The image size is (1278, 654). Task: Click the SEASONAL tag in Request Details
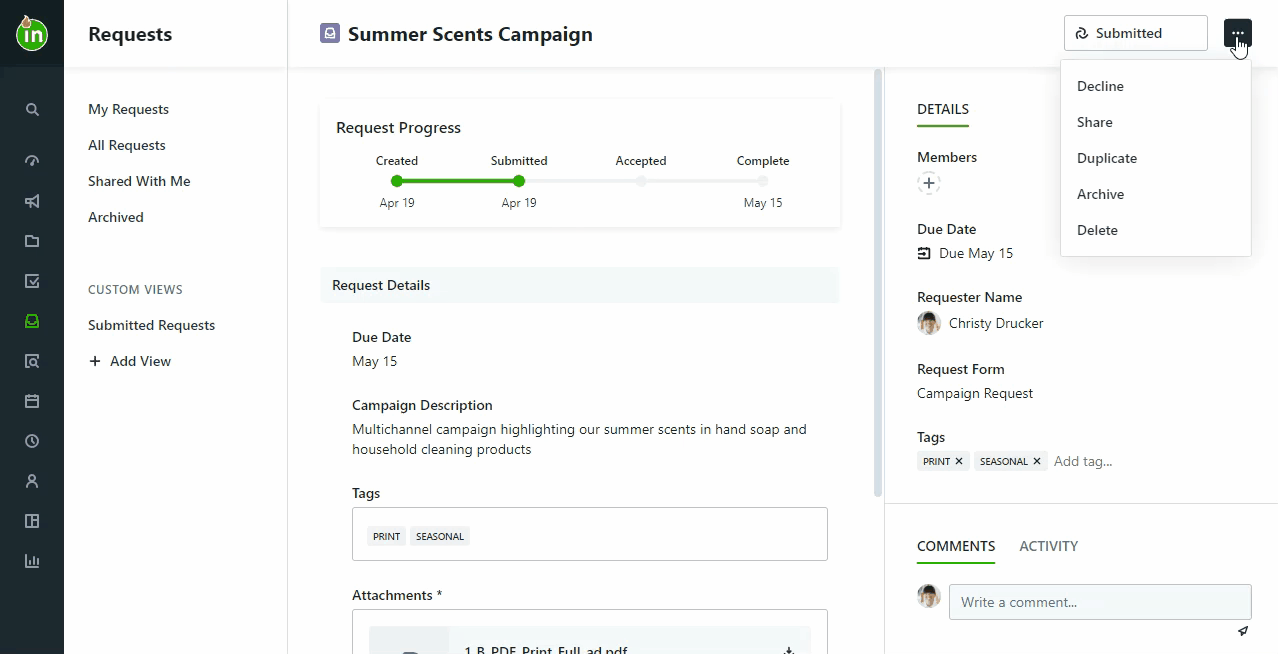tap(440, 536)
